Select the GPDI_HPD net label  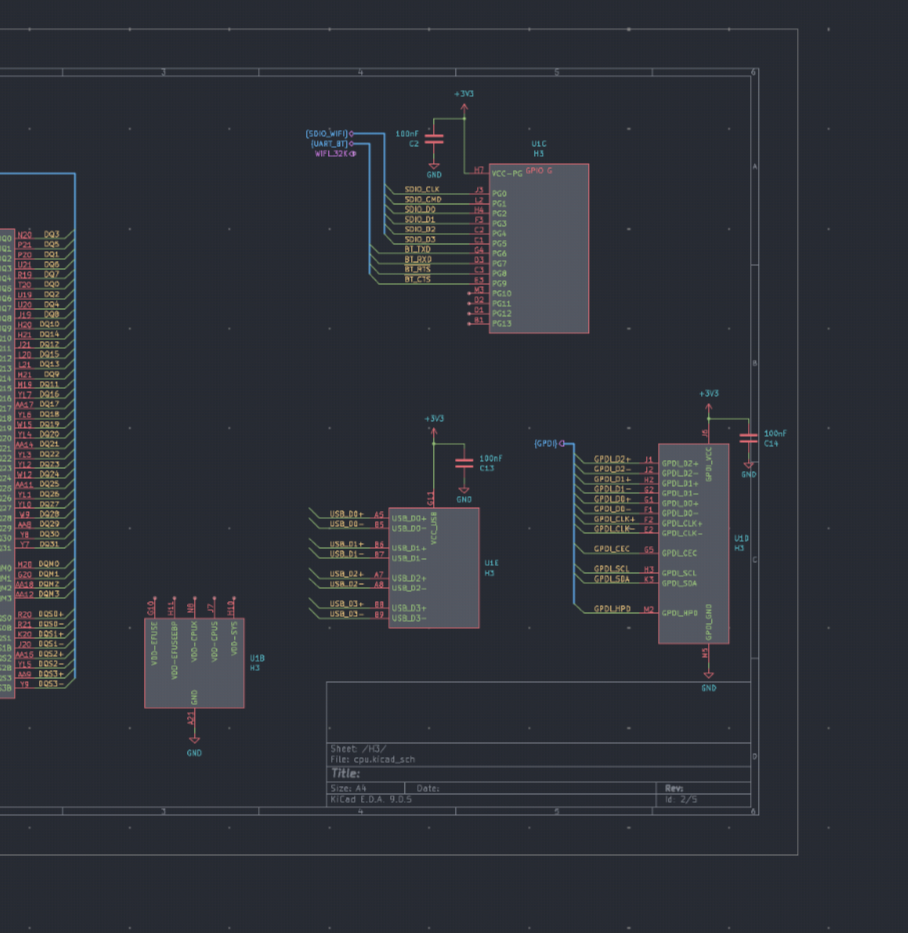coord(612,608)
